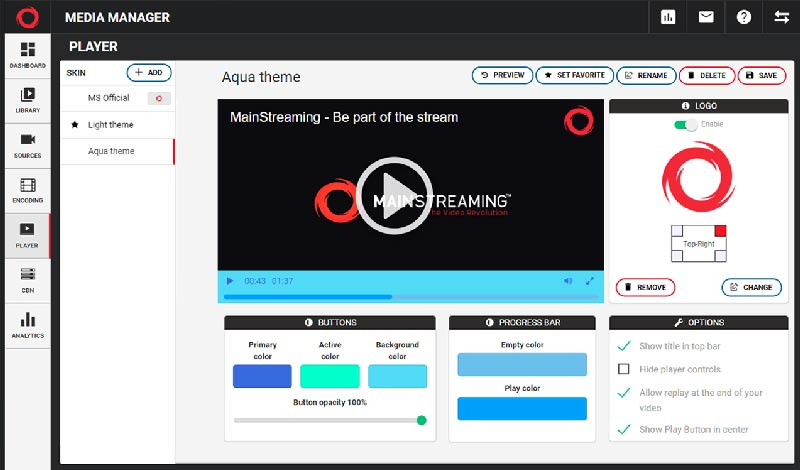Open the help question mark icon

[x=744, y=17]
